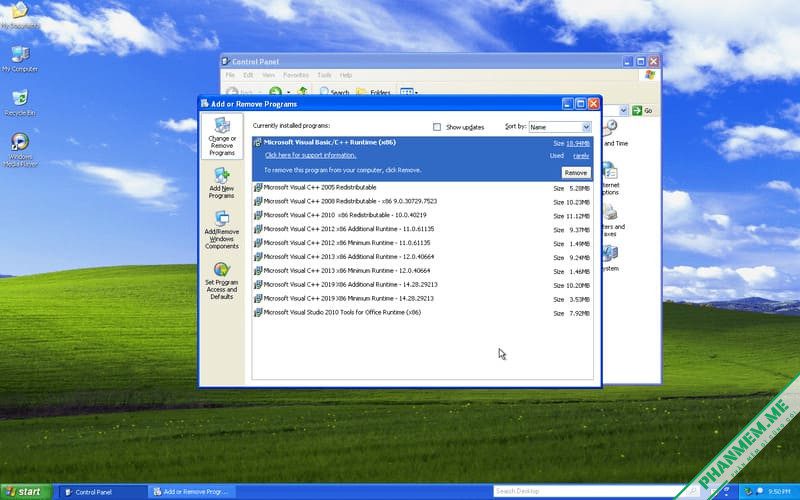Select Visual C++ 2010 x86 Redistributable 10.0.40219
Viewport: 800px width, 500px height.
tap(422, 215)
